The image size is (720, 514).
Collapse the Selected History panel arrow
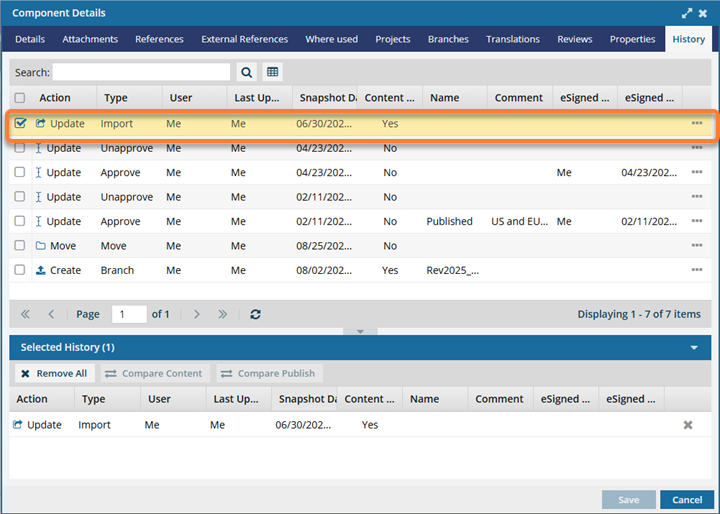click(x=694, y=348)
